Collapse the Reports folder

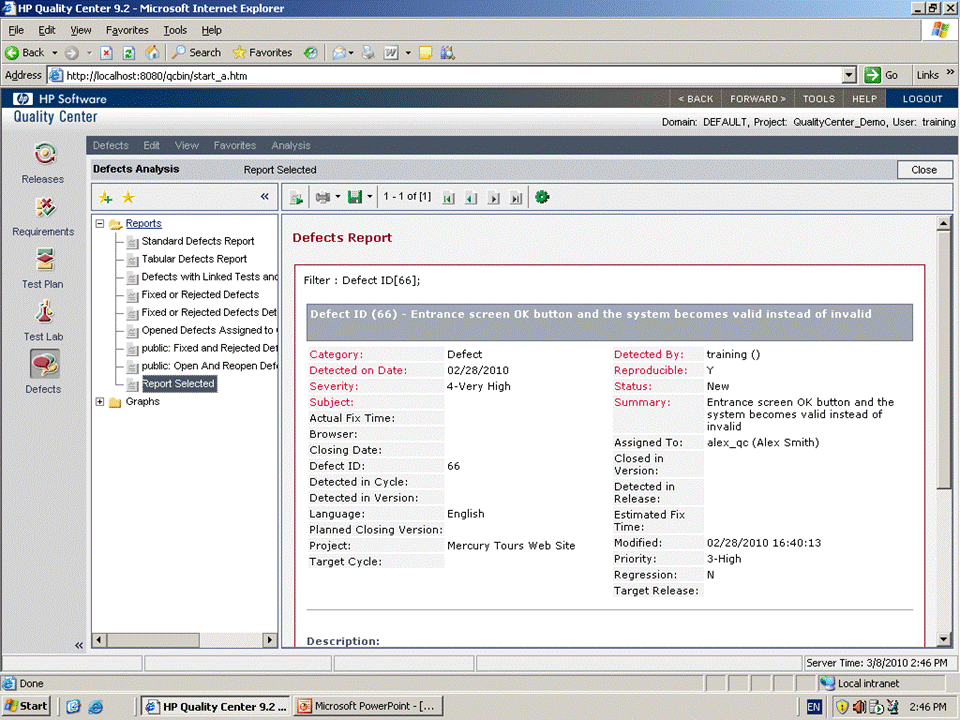click(x=100, y=223)
